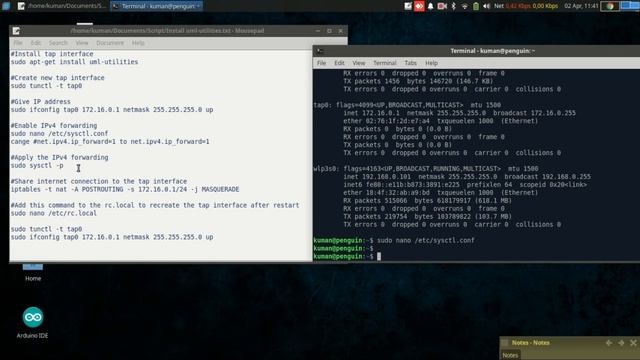Click the iptables POSTROUTING MASQUERADE line

click(x=125, y=189)
